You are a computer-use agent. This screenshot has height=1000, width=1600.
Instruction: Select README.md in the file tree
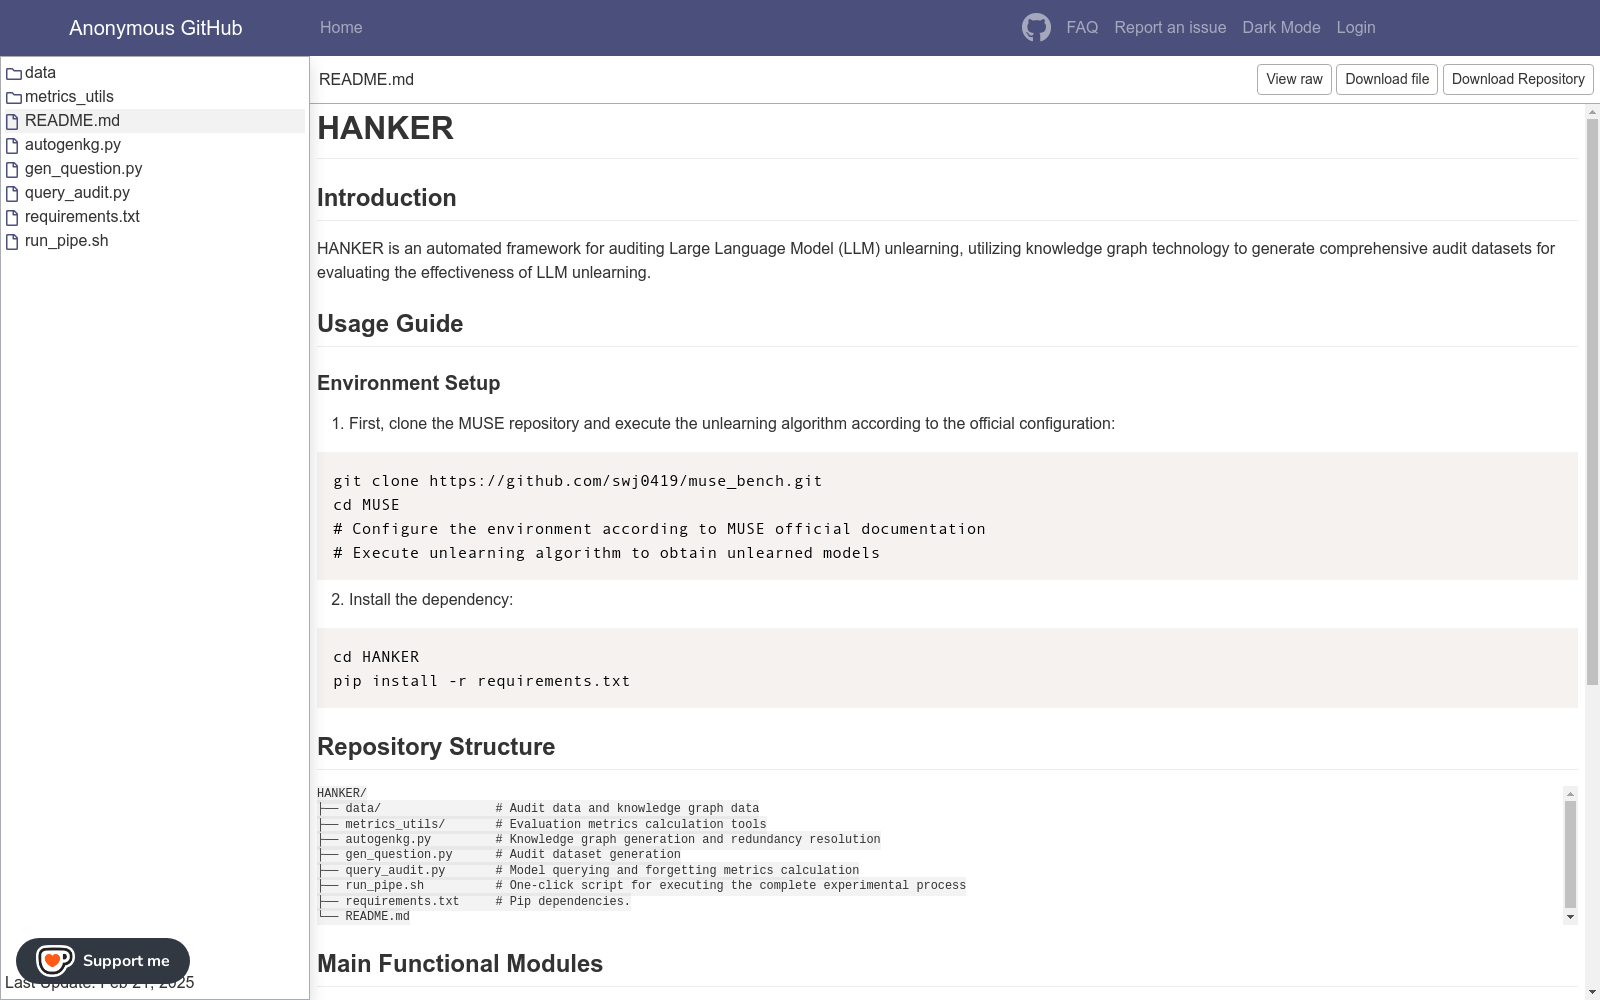click(x=72, y=120)
